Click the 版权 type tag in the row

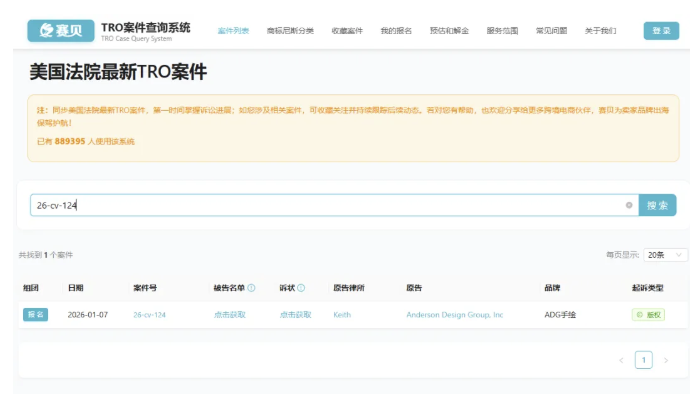tap(648, 314)
